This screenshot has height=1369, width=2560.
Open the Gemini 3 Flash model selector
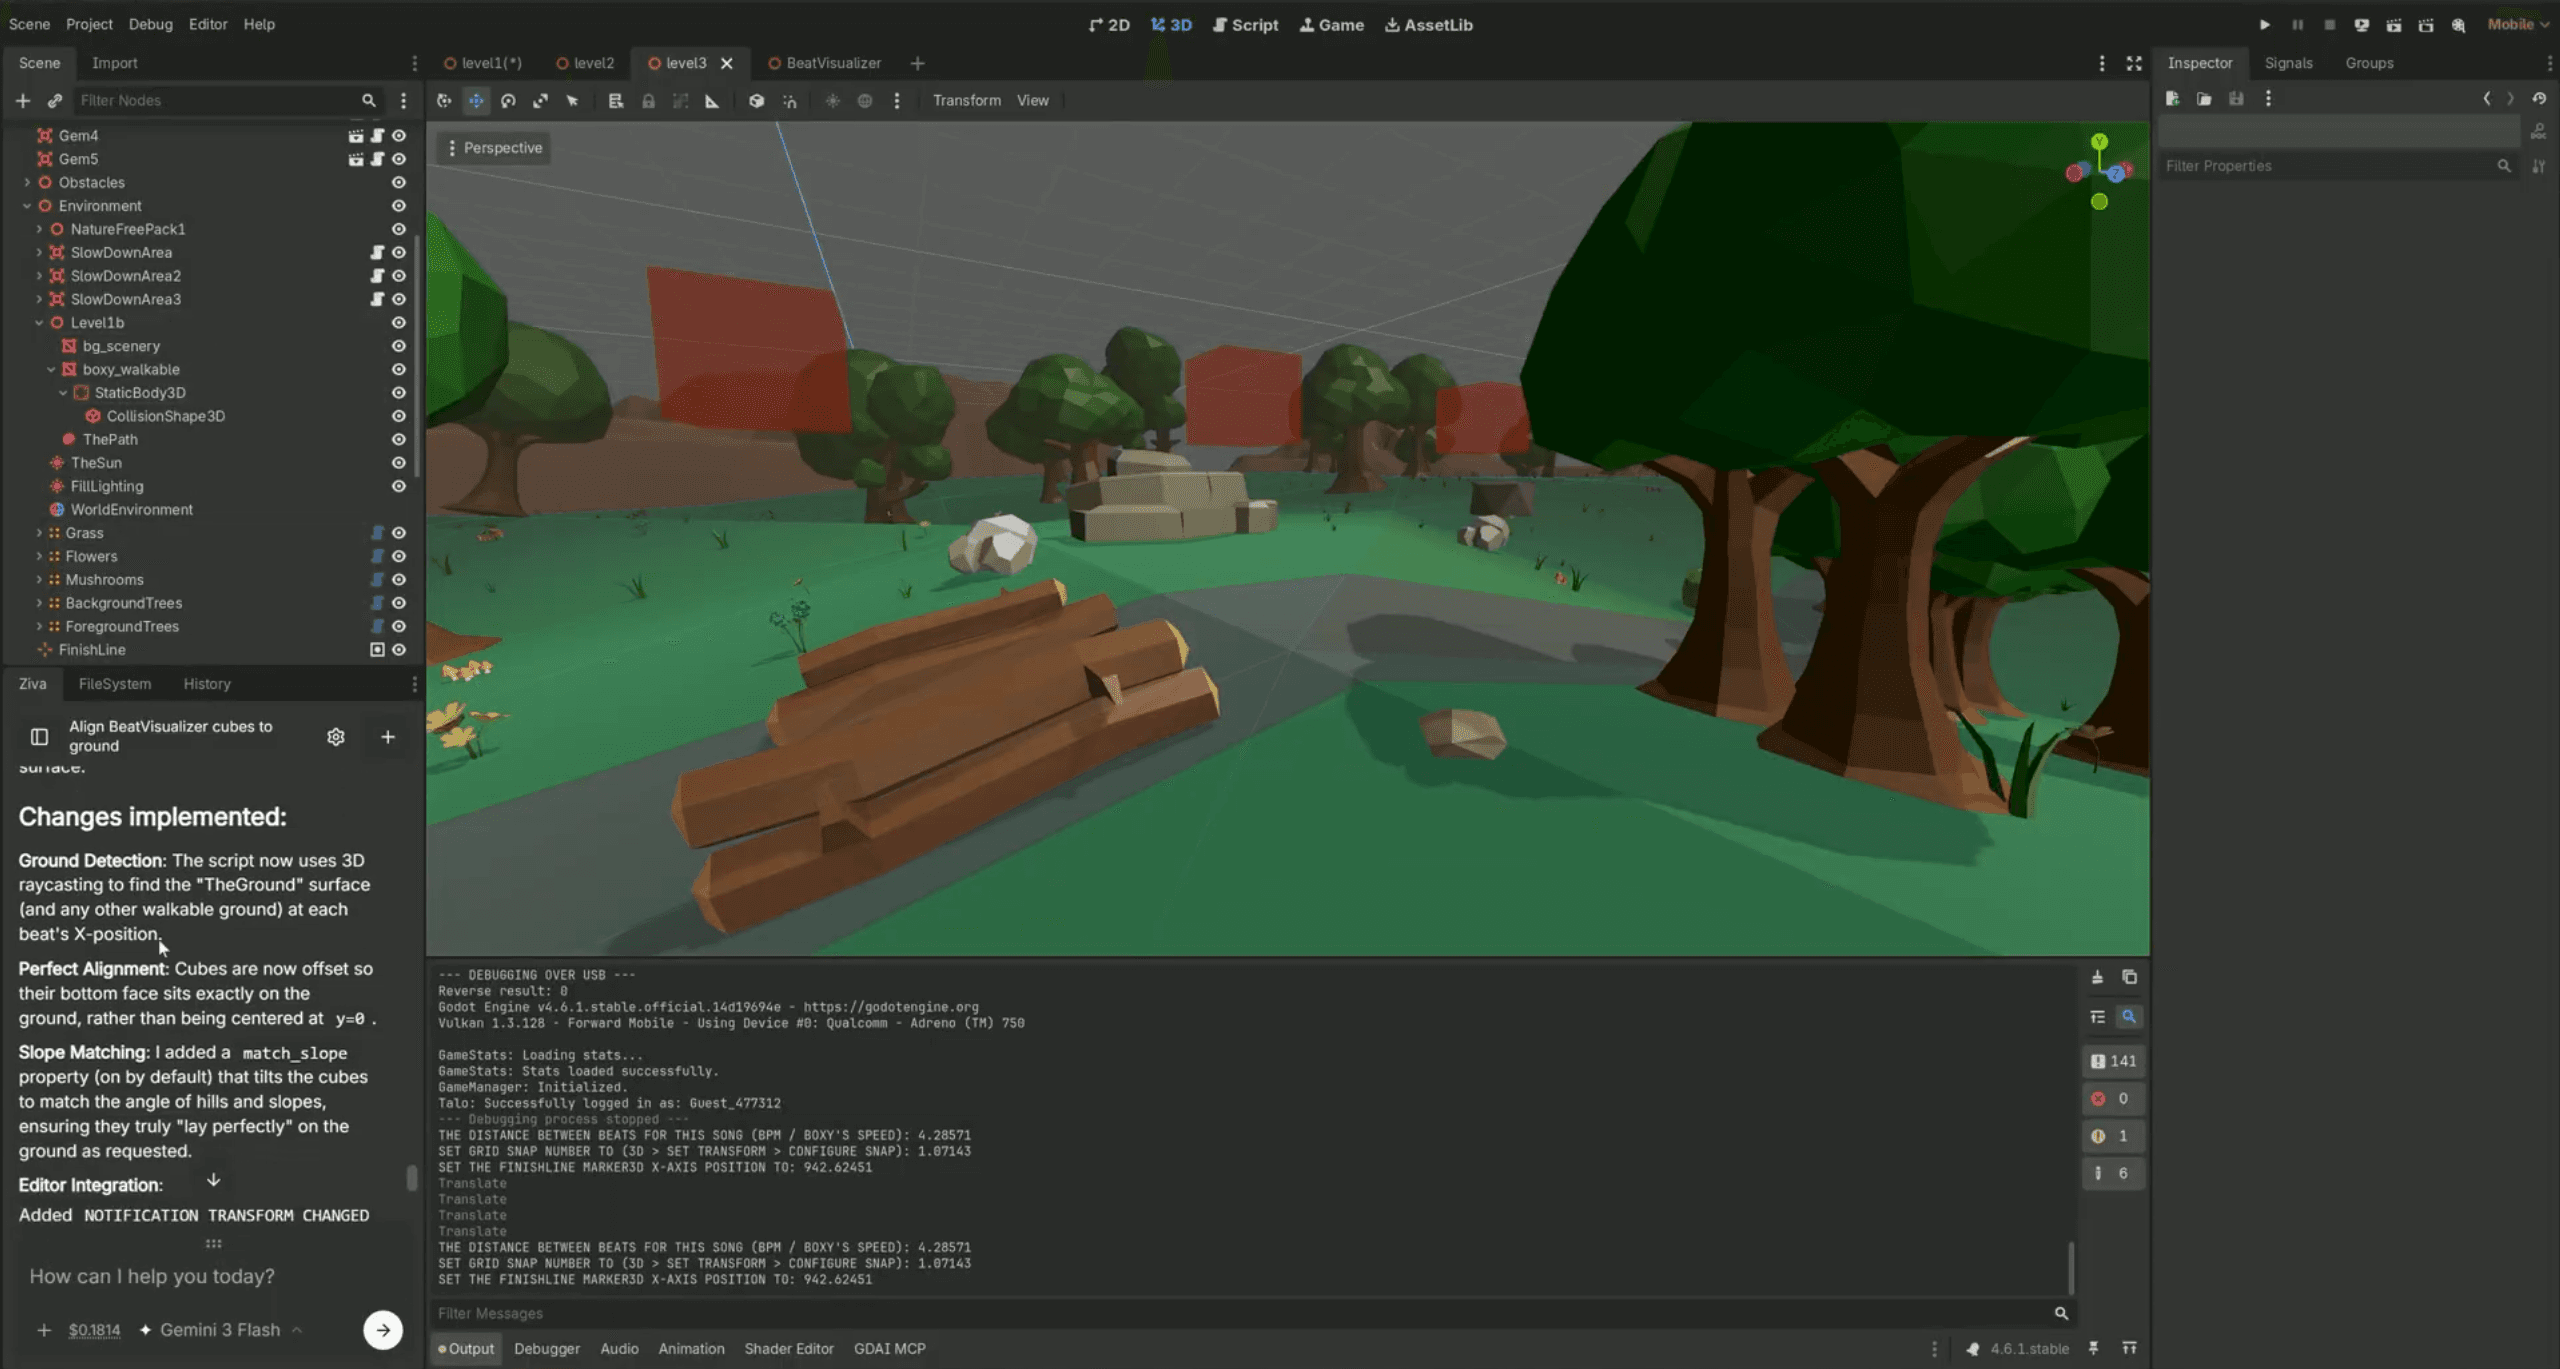coord(220,1330)
